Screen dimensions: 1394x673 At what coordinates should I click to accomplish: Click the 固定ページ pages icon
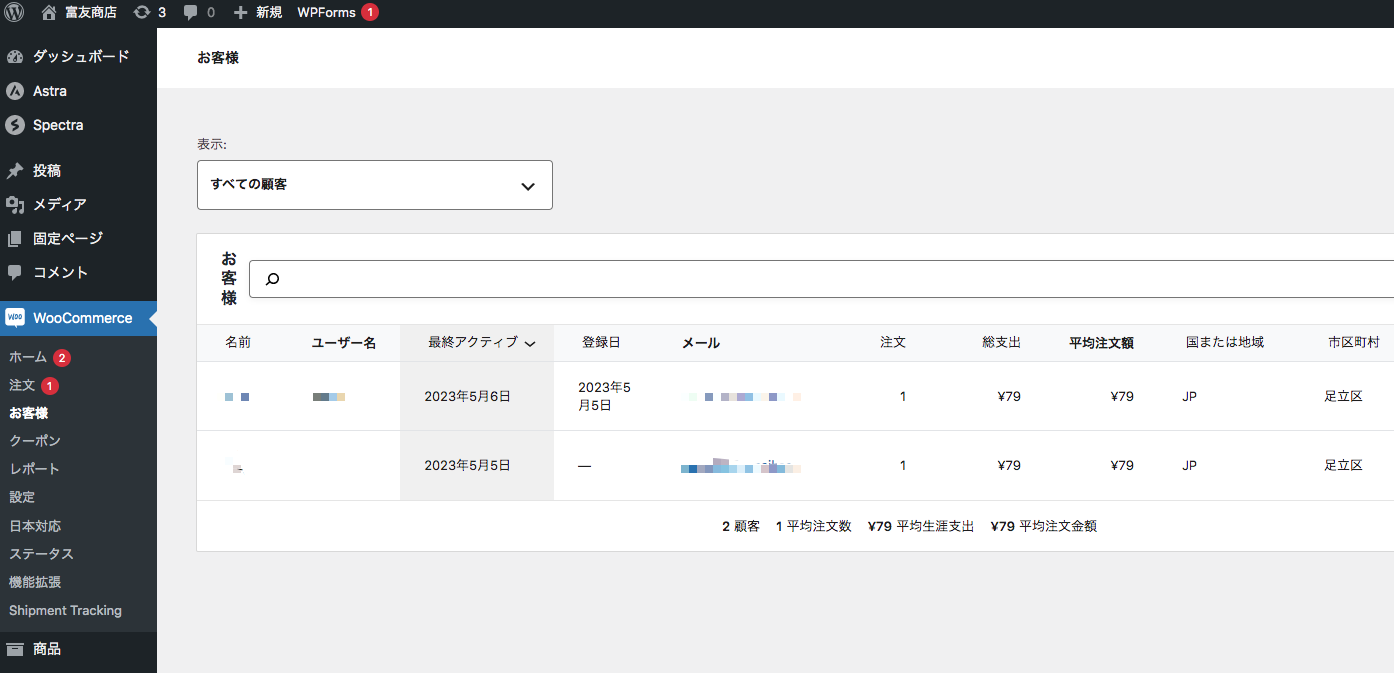[15, 239]
